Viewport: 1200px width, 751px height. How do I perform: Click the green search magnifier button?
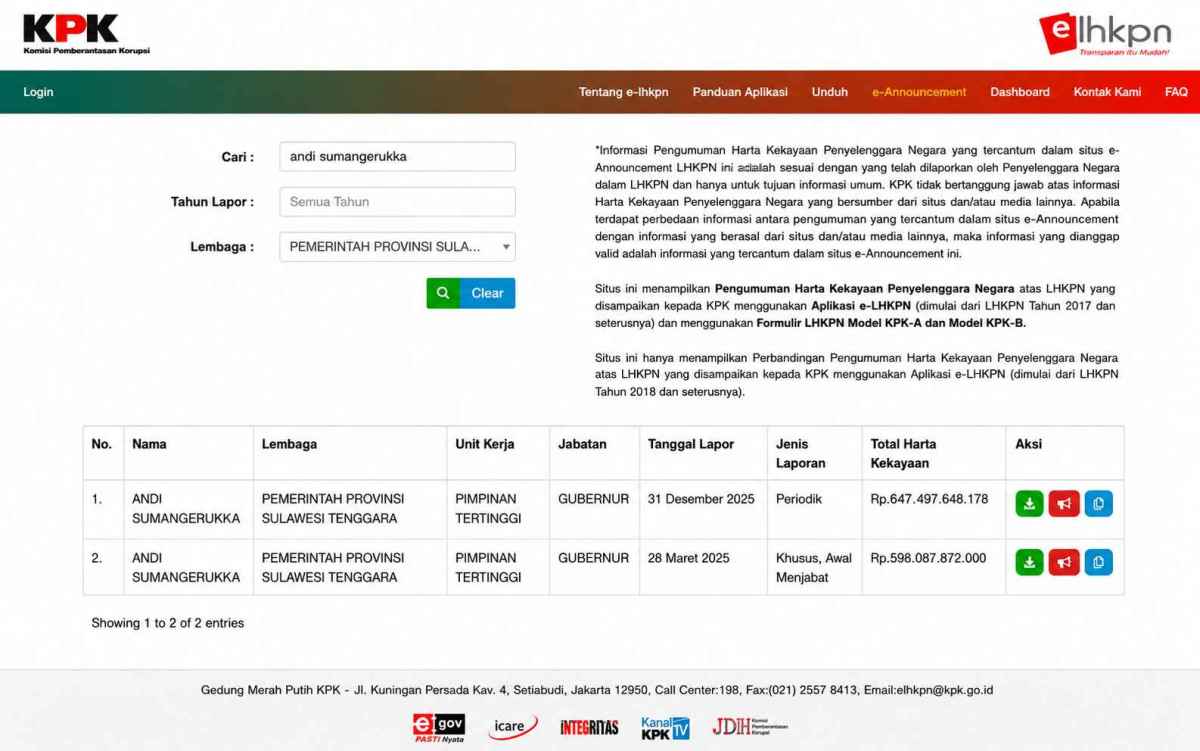pos(443,293)
